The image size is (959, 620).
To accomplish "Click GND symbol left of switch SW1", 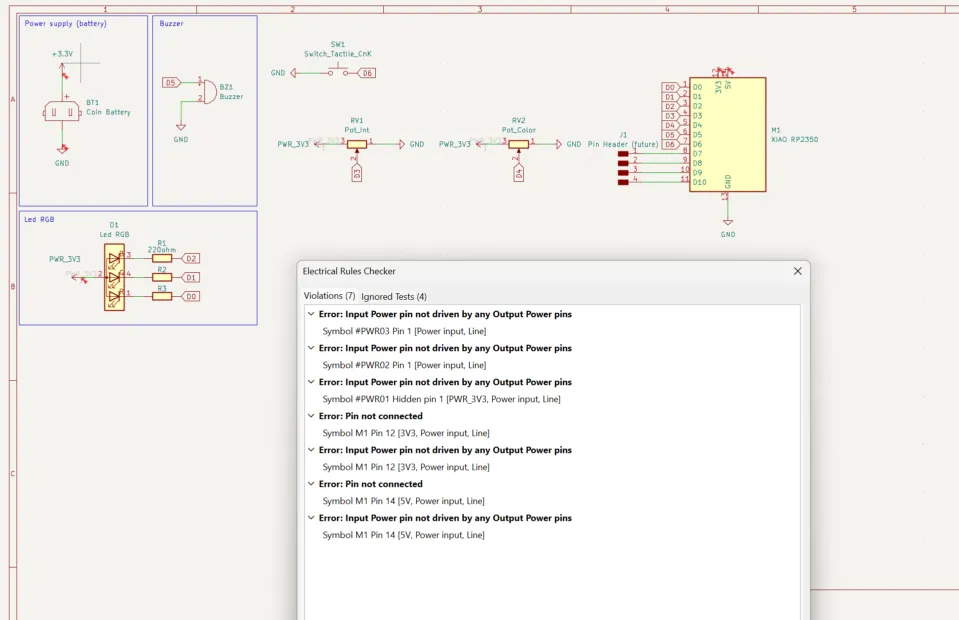I will (294, 73).
